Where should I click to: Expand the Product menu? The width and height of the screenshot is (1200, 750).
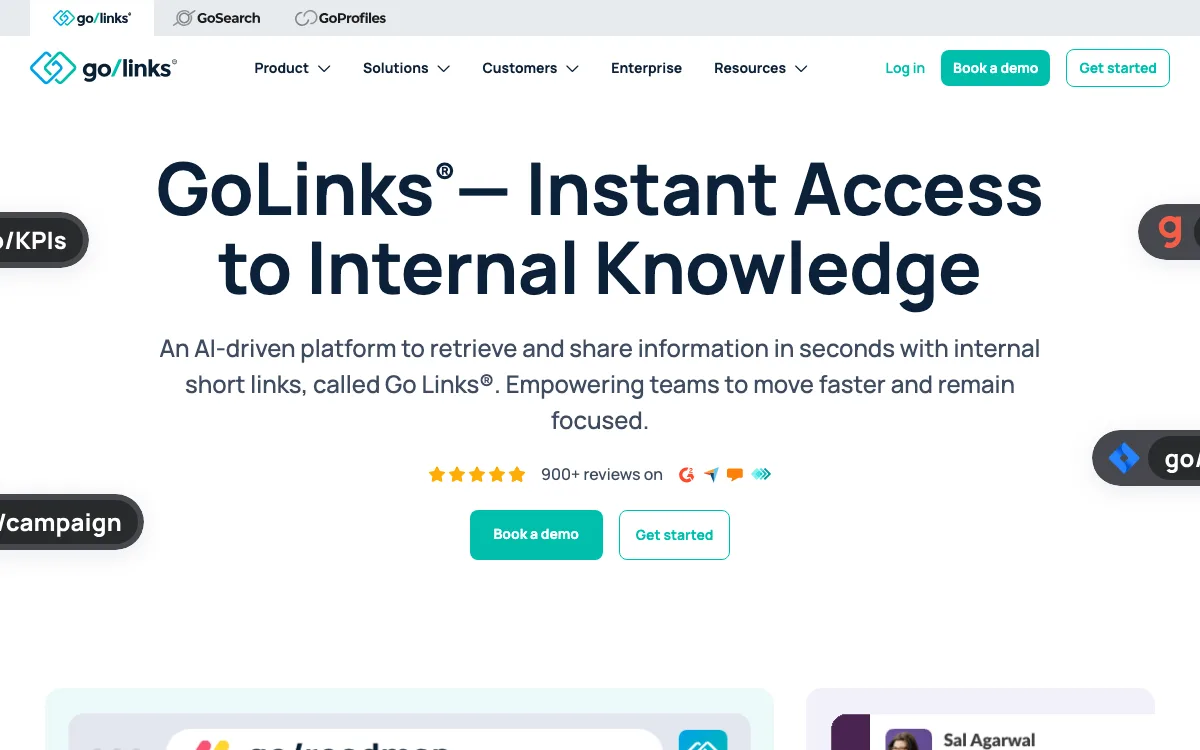292,68
